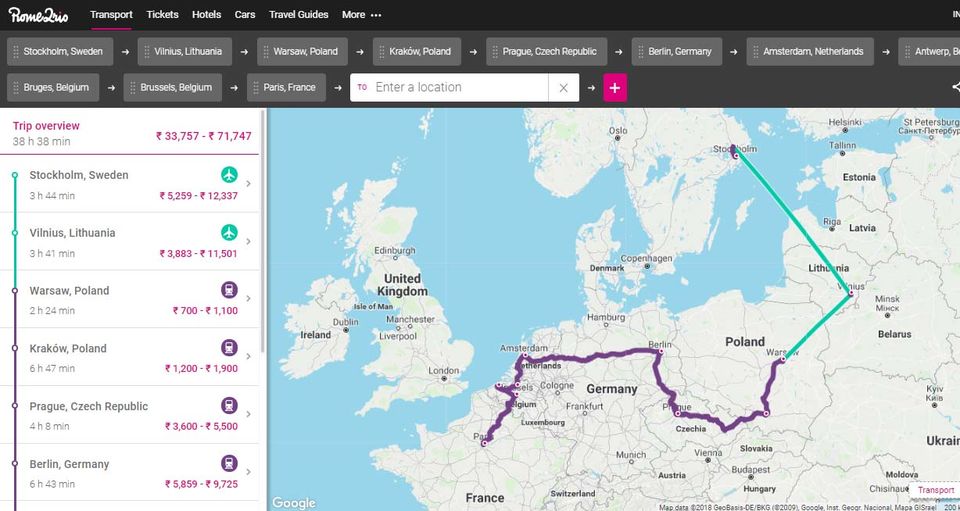Screen dimensions: 960x511
Task: Click the train icon on Kraków leg
Action: pyautogui.click(x=230, y=348)
